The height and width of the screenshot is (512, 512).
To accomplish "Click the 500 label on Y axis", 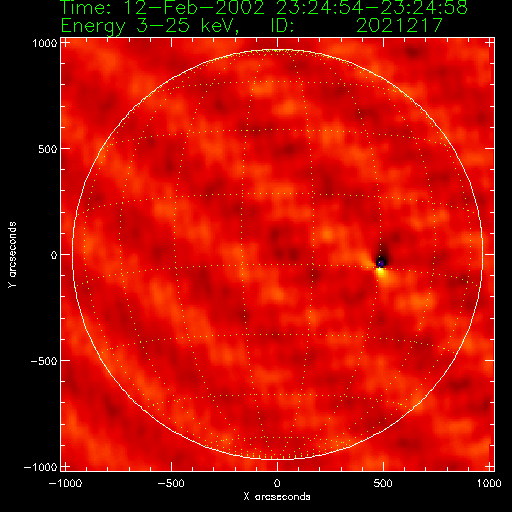I will click(47, 149).
